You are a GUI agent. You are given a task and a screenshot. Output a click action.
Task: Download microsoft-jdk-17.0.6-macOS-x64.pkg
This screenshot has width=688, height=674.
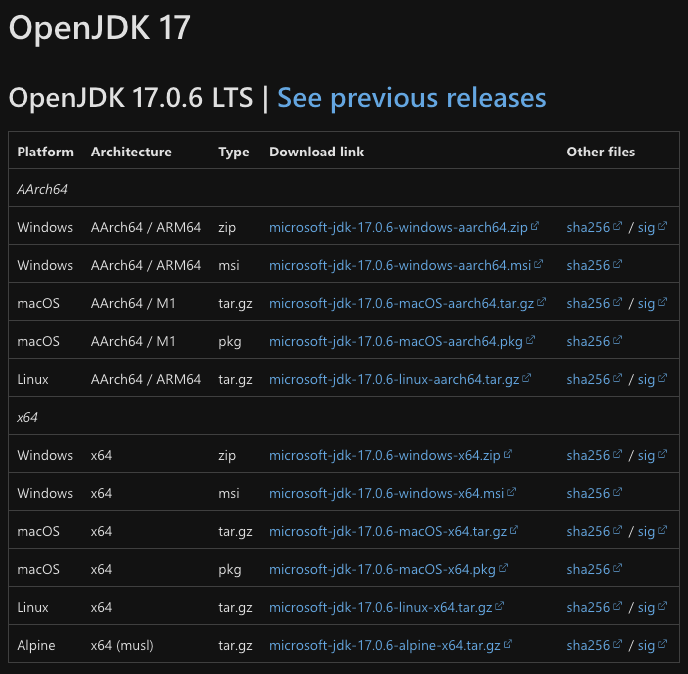point(388,570)
